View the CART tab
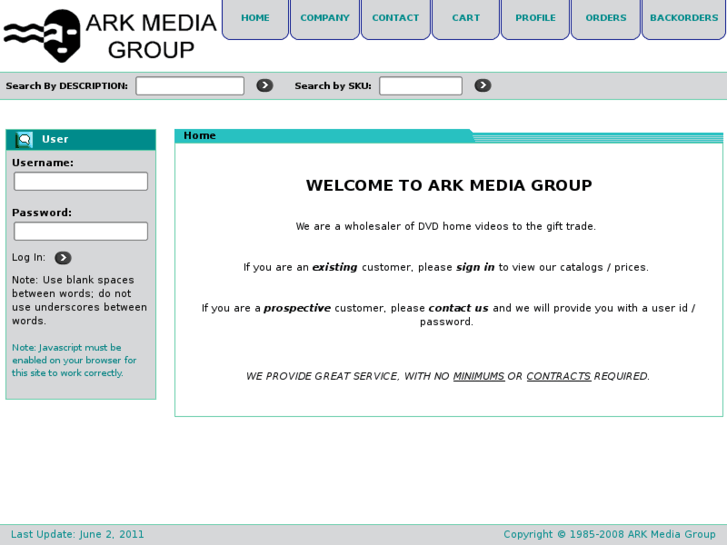Image resolution: width=727 pixels, height=545 pixels. coord(466,19)
